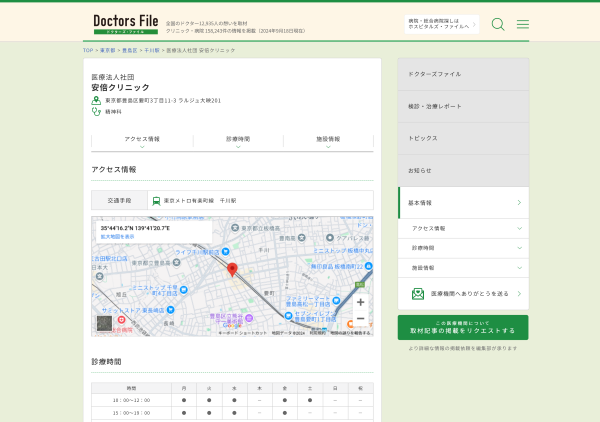Select the 基本情報 sidebar item

point(463,203)
